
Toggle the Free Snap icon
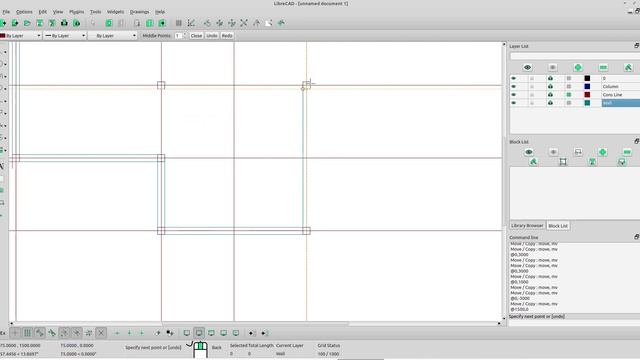point(15,333)
